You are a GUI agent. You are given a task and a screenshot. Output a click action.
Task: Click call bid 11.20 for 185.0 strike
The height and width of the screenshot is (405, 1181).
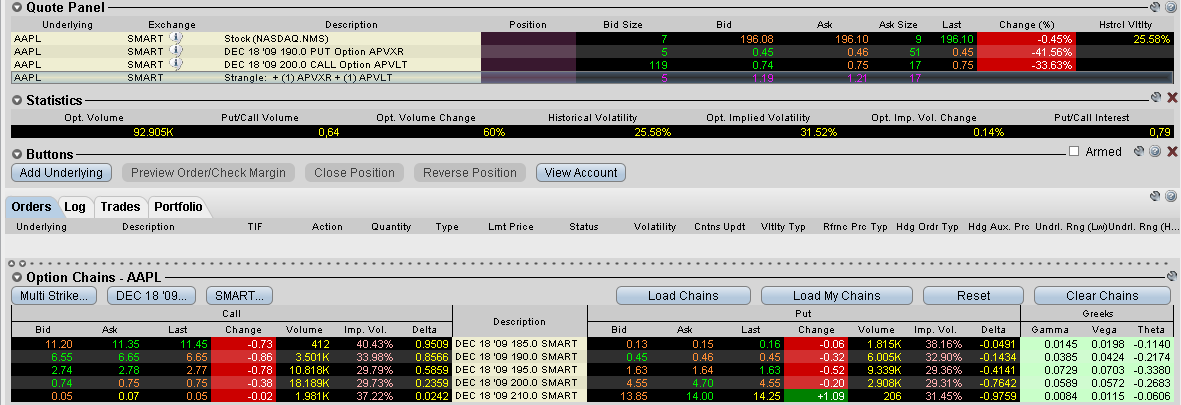pyautogui.click(x=60, y=343)
